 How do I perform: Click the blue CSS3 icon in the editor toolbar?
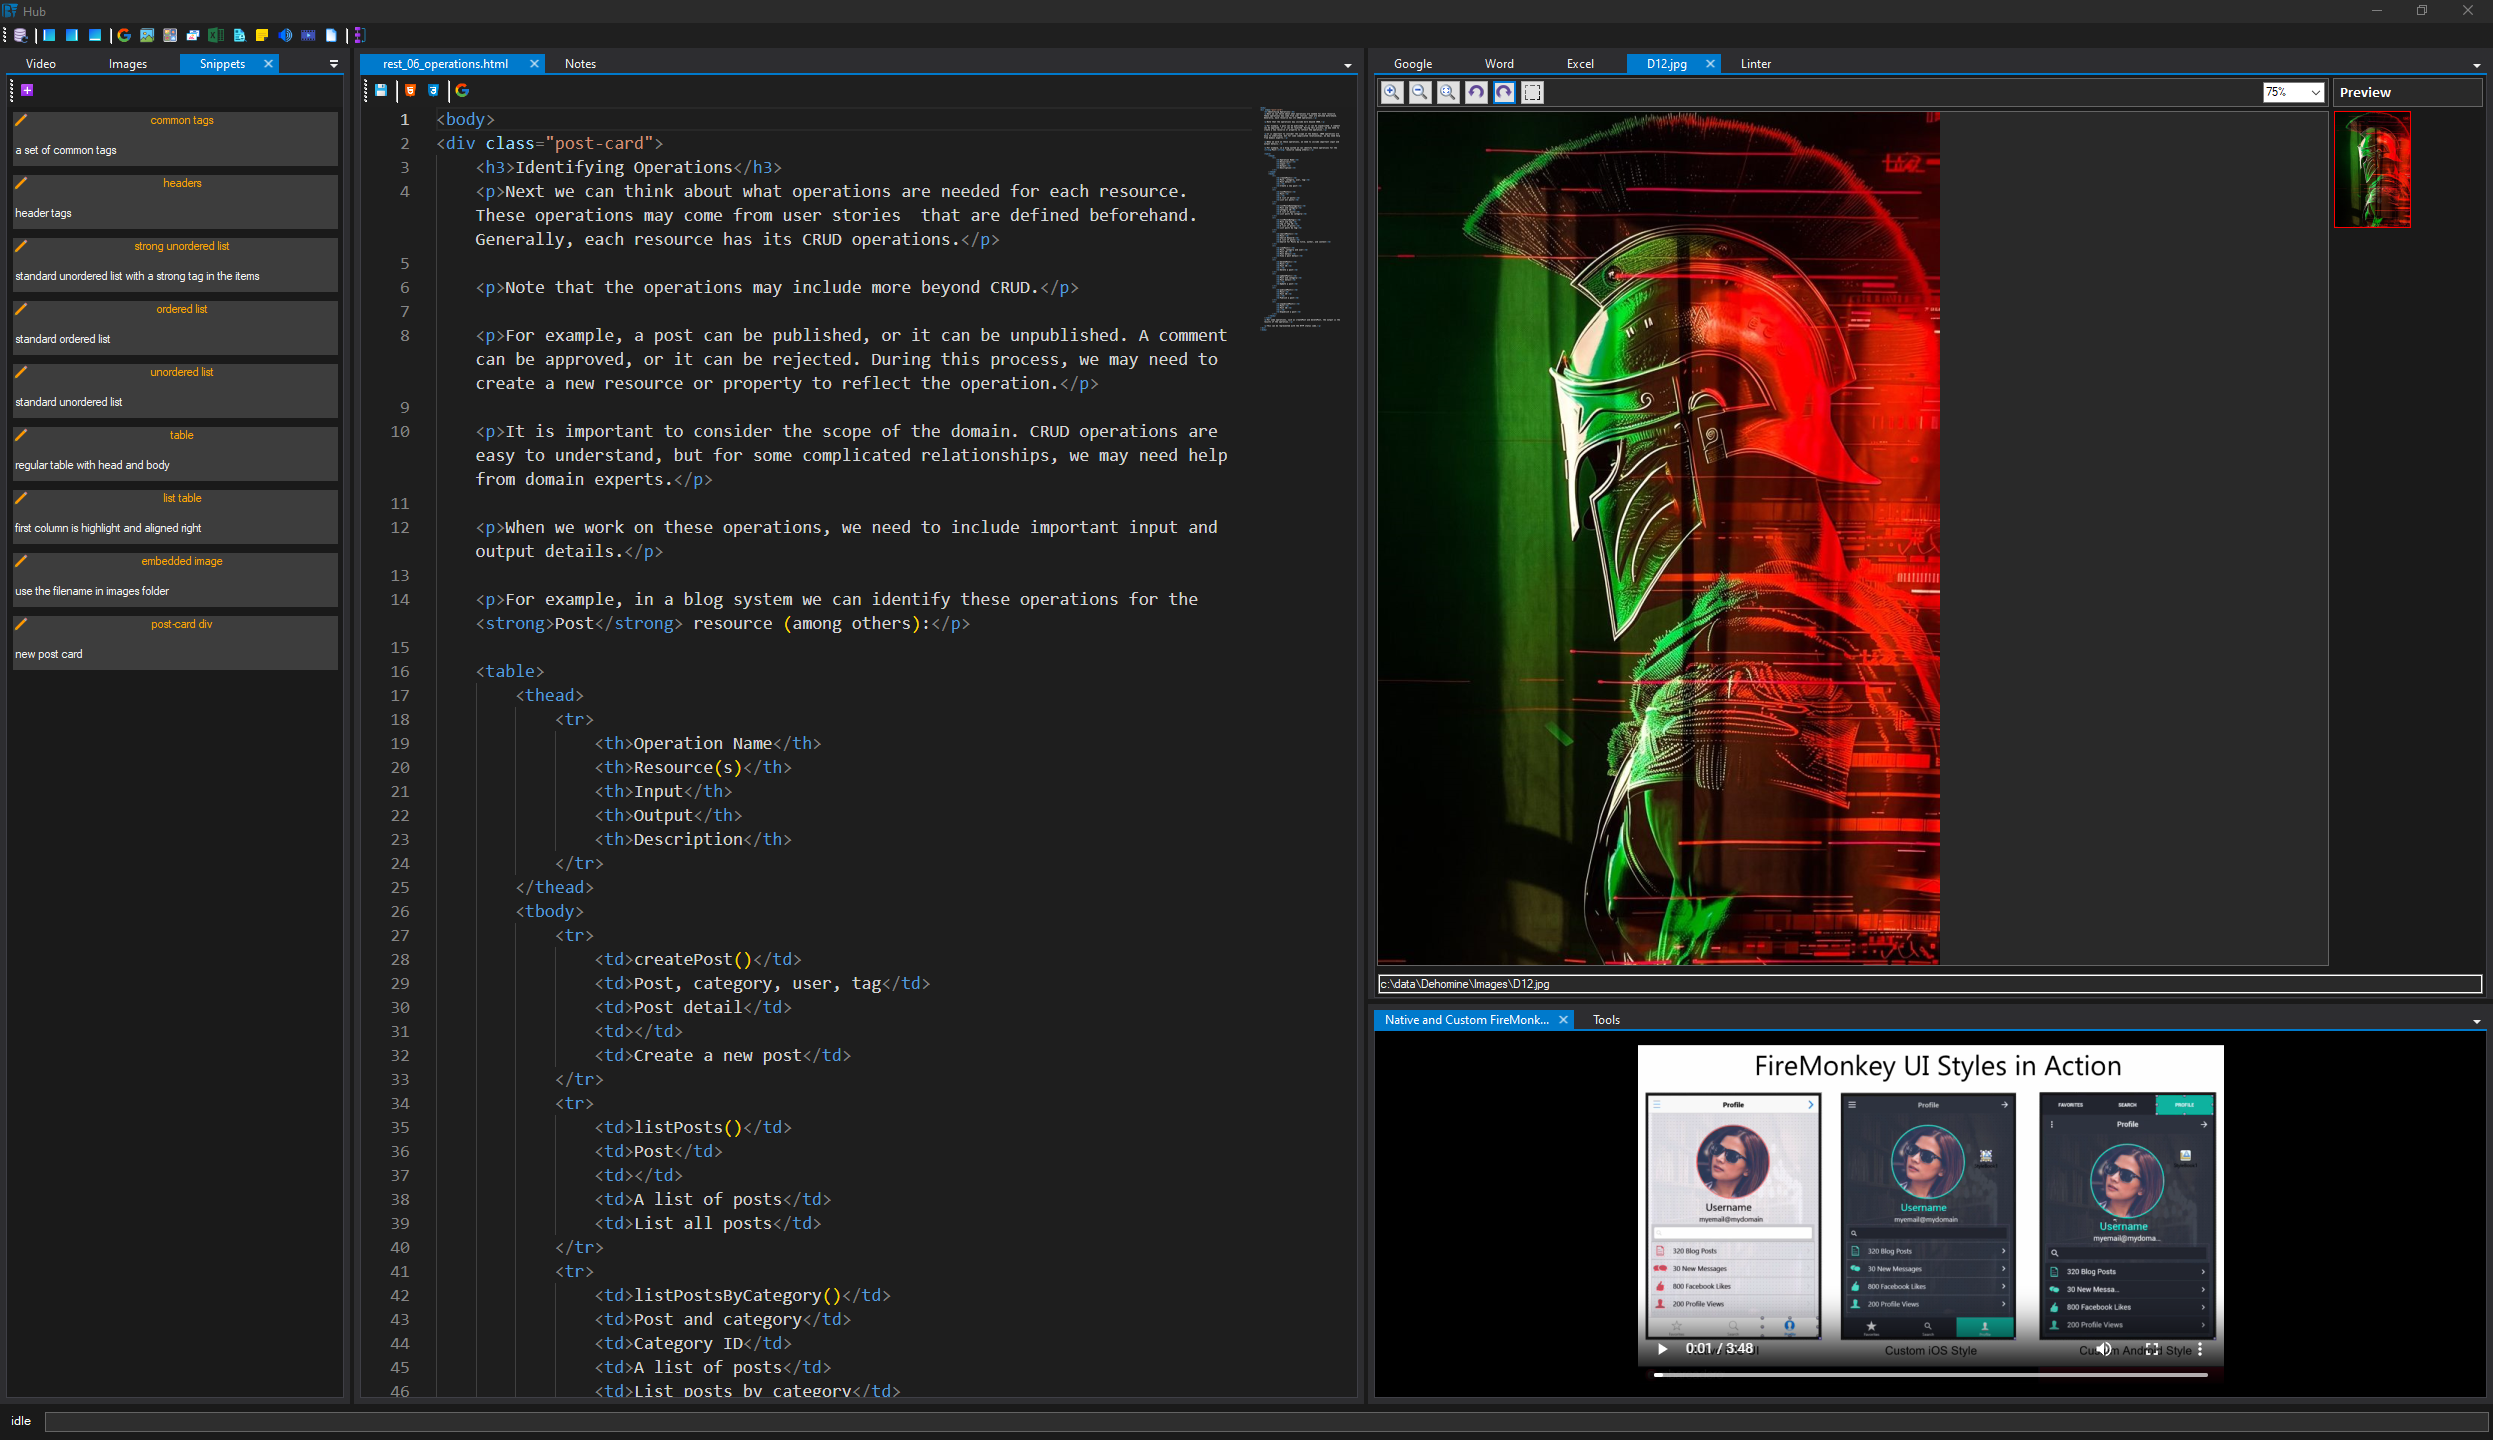[x=433, y=90]
